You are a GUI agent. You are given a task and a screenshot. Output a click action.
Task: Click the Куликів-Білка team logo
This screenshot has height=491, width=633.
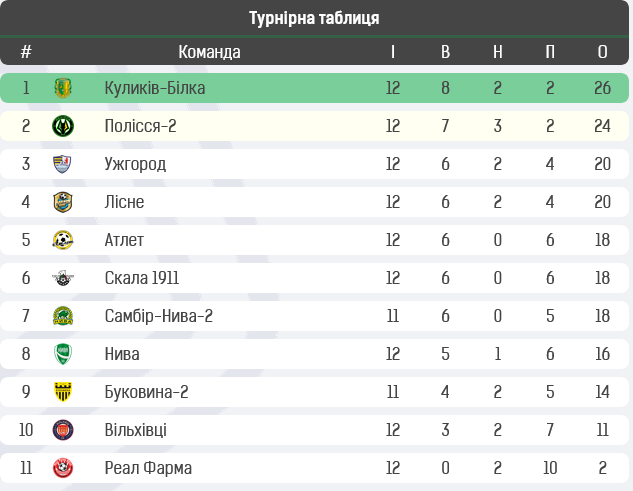point(63,88)
